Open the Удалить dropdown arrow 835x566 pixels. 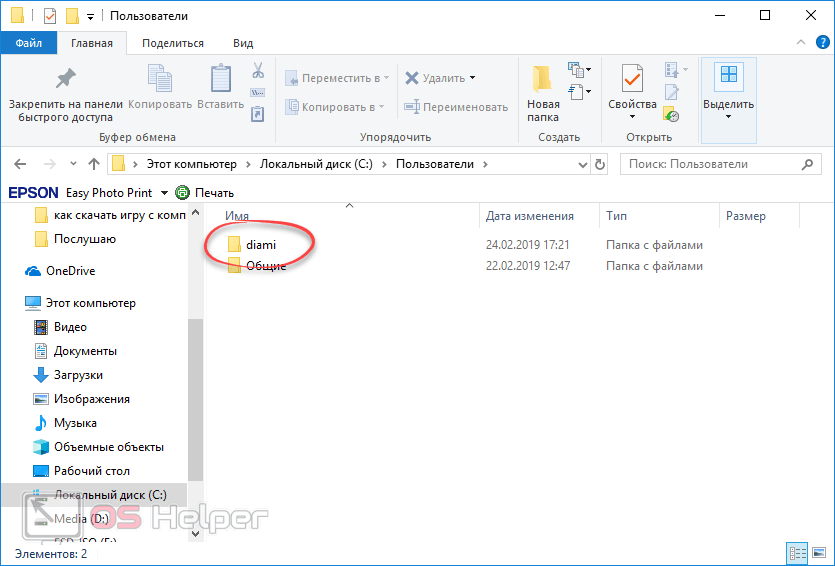click(472, 78)
